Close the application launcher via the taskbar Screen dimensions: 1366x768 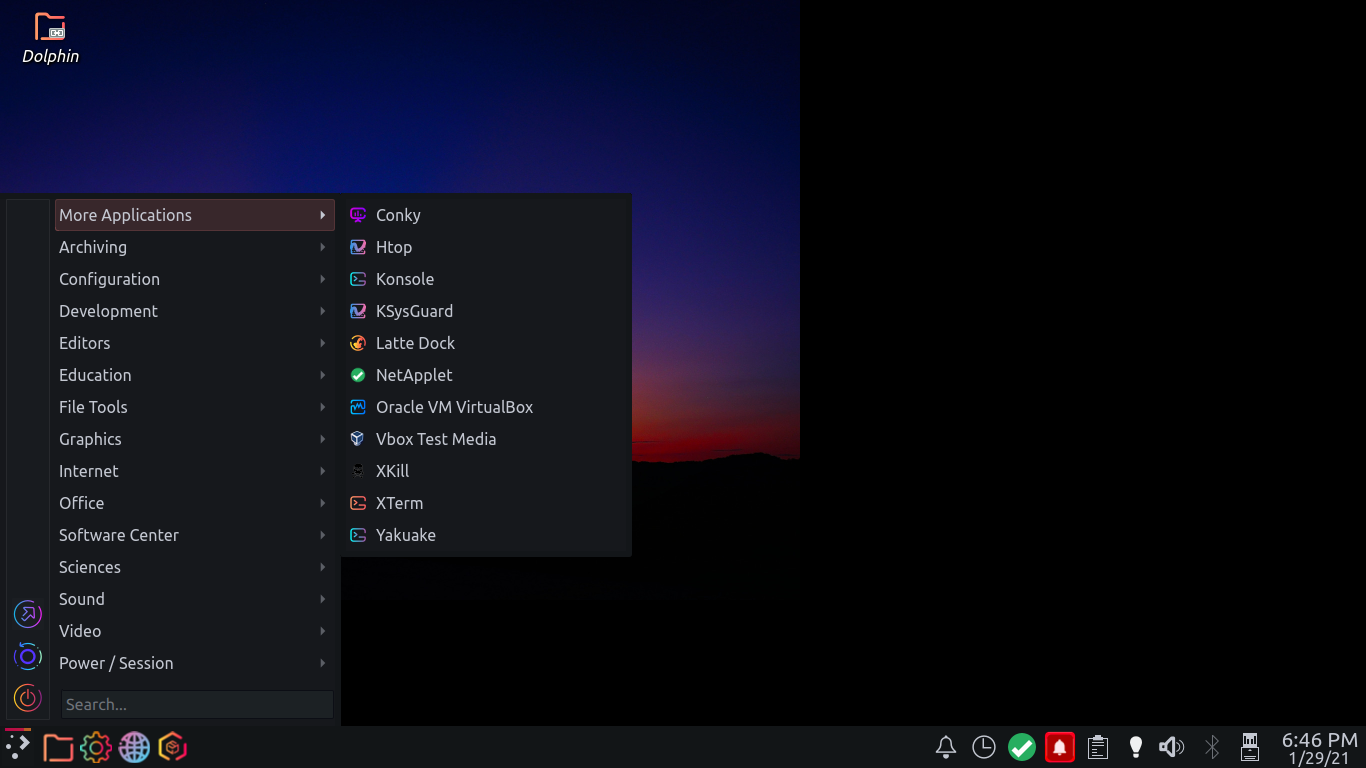tap(18, 746)
